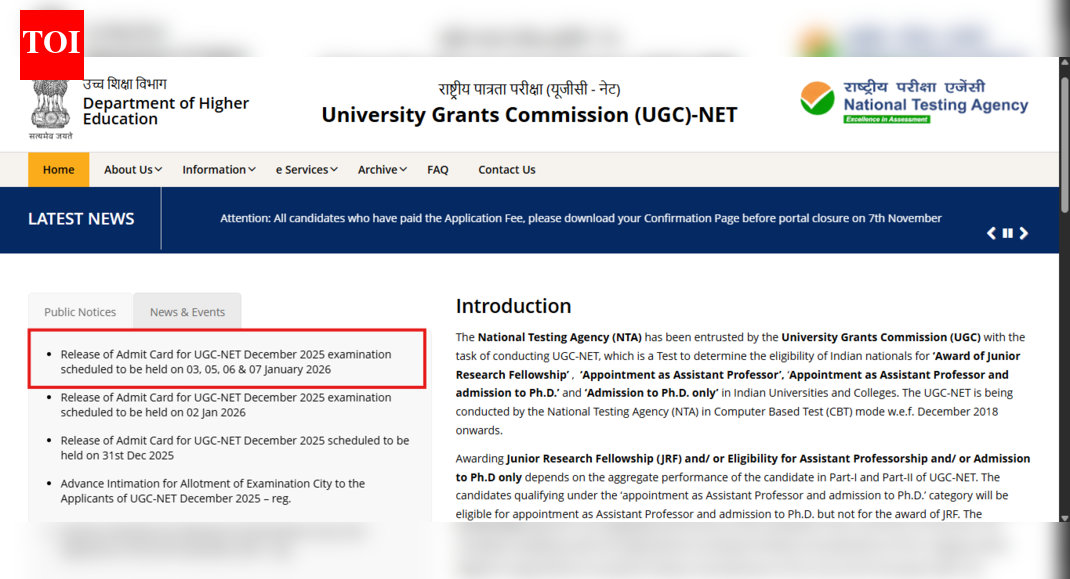The height and width of the screenshot is (579, 1070).
Task: Open admit card notice for 02 Jan 2026
Action: coord(225,405)
